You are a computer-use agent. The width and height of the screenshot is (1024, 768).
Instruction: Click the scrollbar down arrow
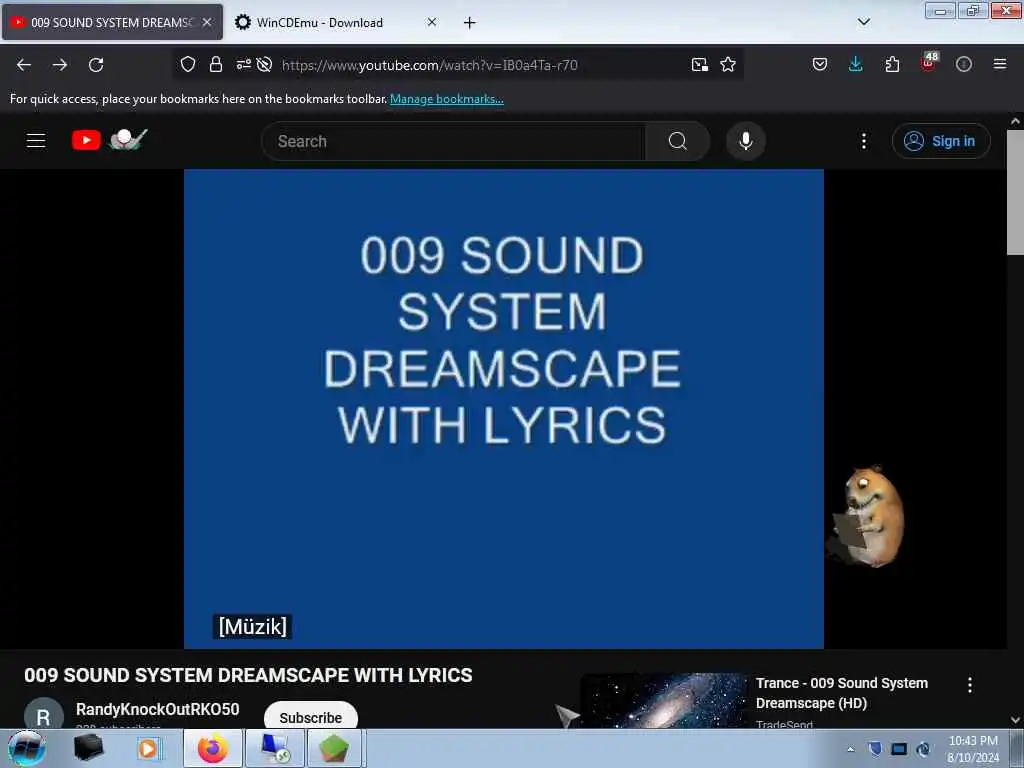click(x=1015, y=720)
